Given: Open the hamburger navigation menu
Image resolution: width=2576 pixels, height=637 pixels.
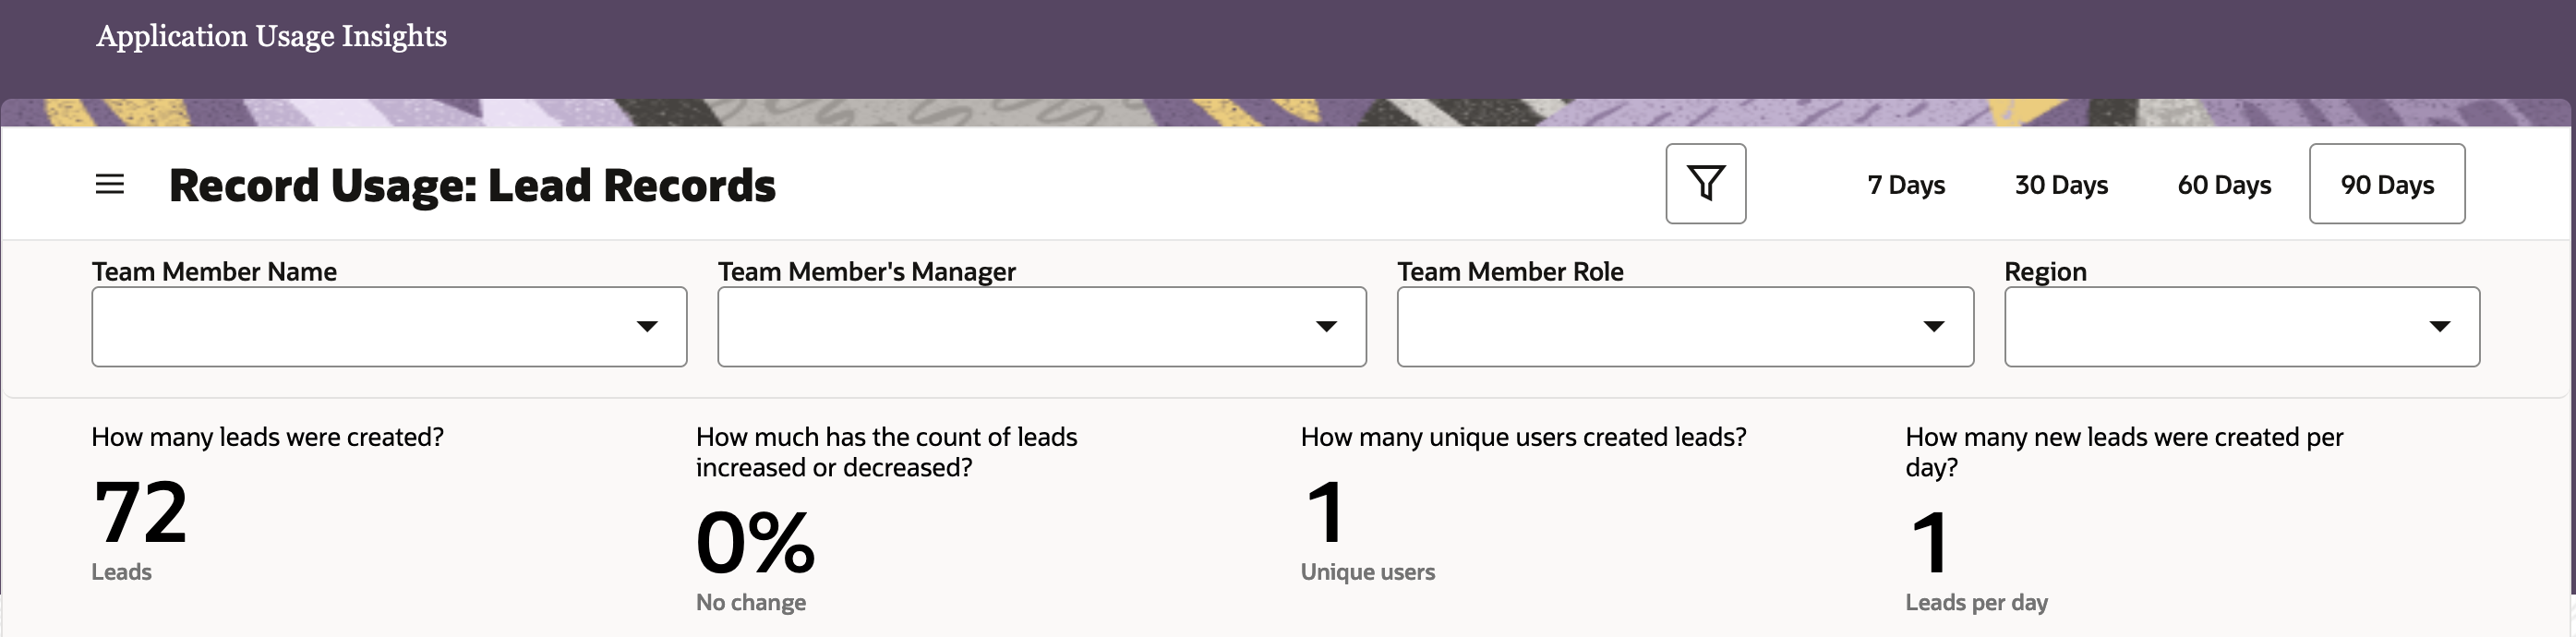Looking at the screenshot, I should pyautogui.click(x=110, y=185).
